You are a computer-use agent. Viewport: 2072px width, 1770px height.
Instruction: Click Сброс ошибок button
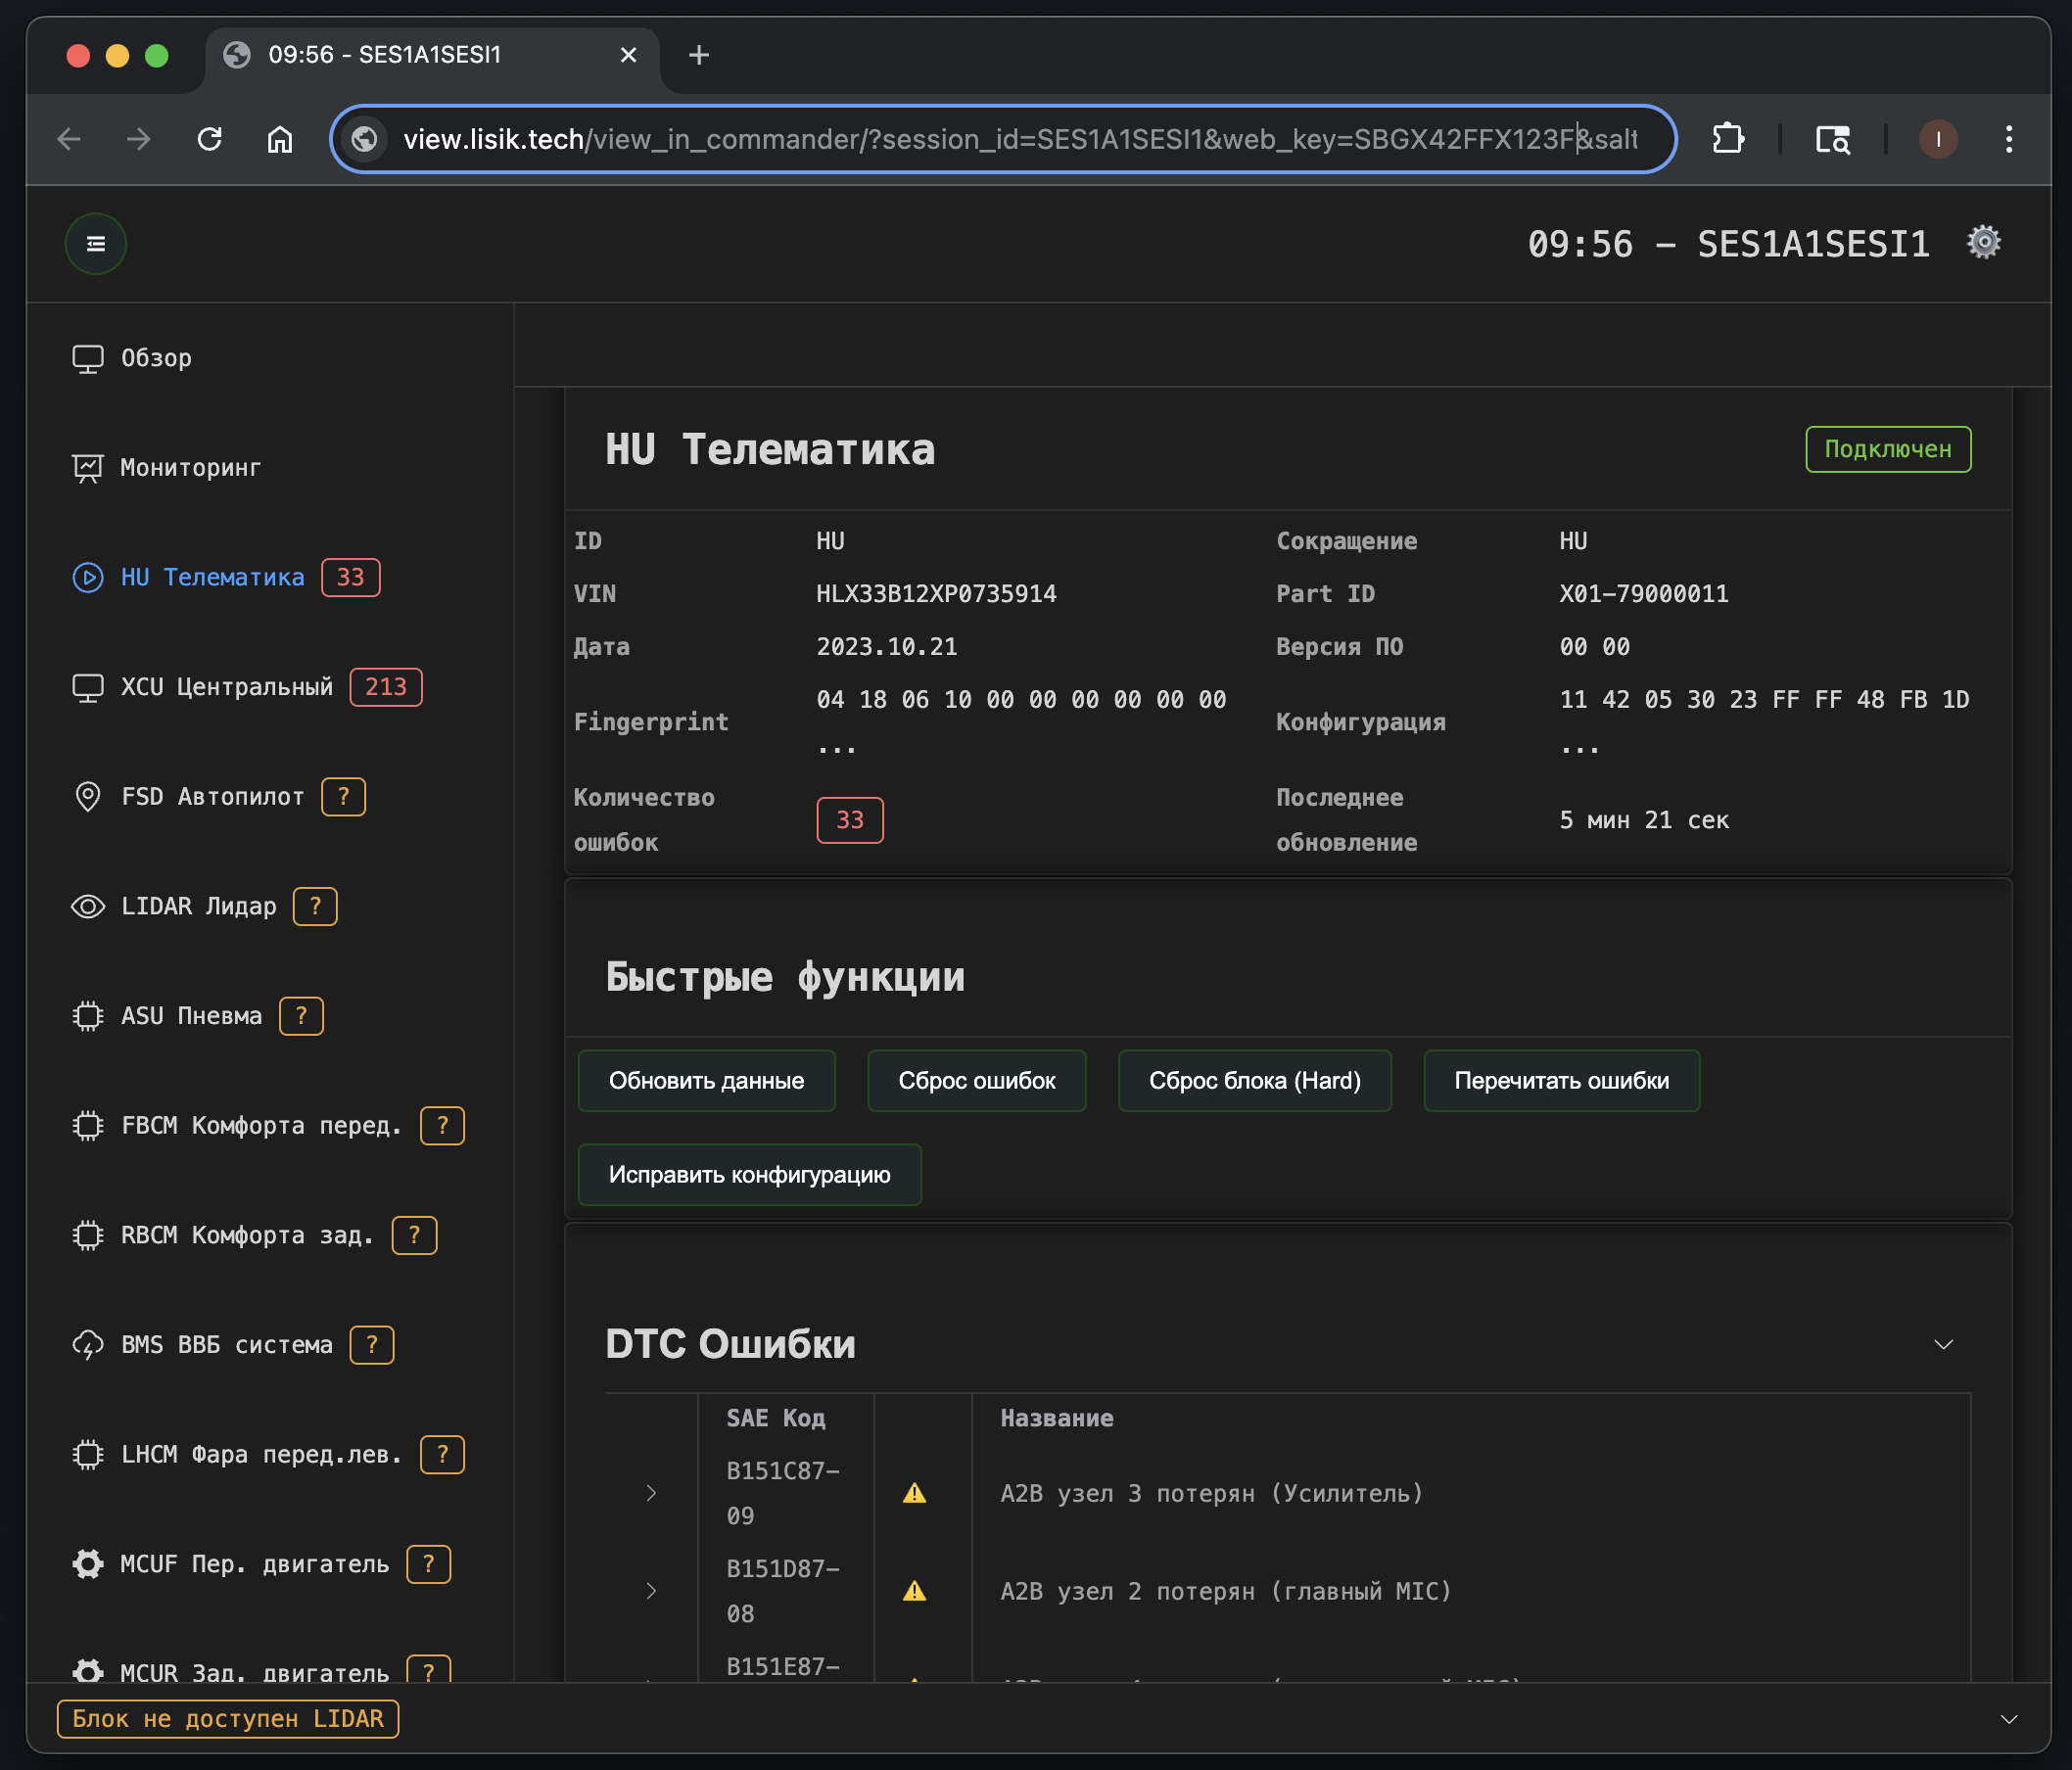point(977,1081)
